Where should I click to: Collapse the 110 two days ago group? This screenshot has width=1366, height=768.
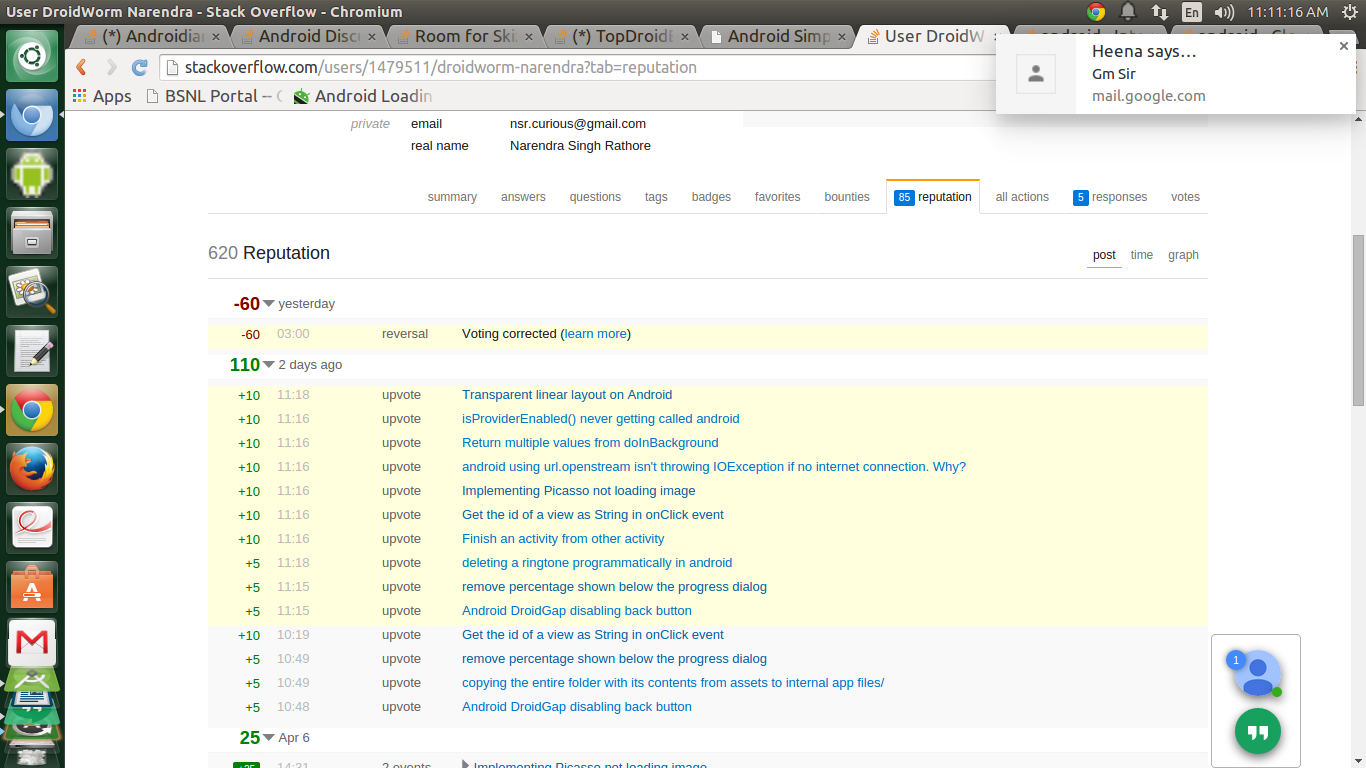(x=268, y=365)
